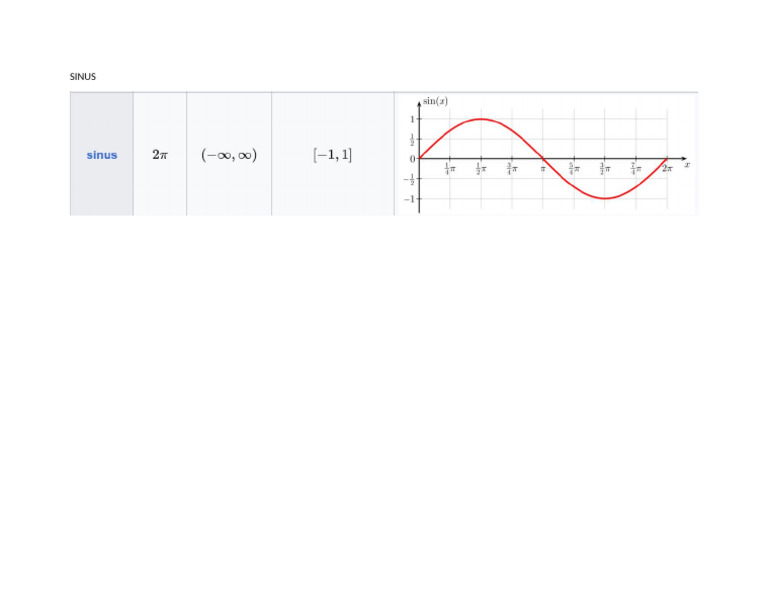Click the [−1, 1] range cell
The width and height of the screenshot is (768, 594).
[332, 155]
